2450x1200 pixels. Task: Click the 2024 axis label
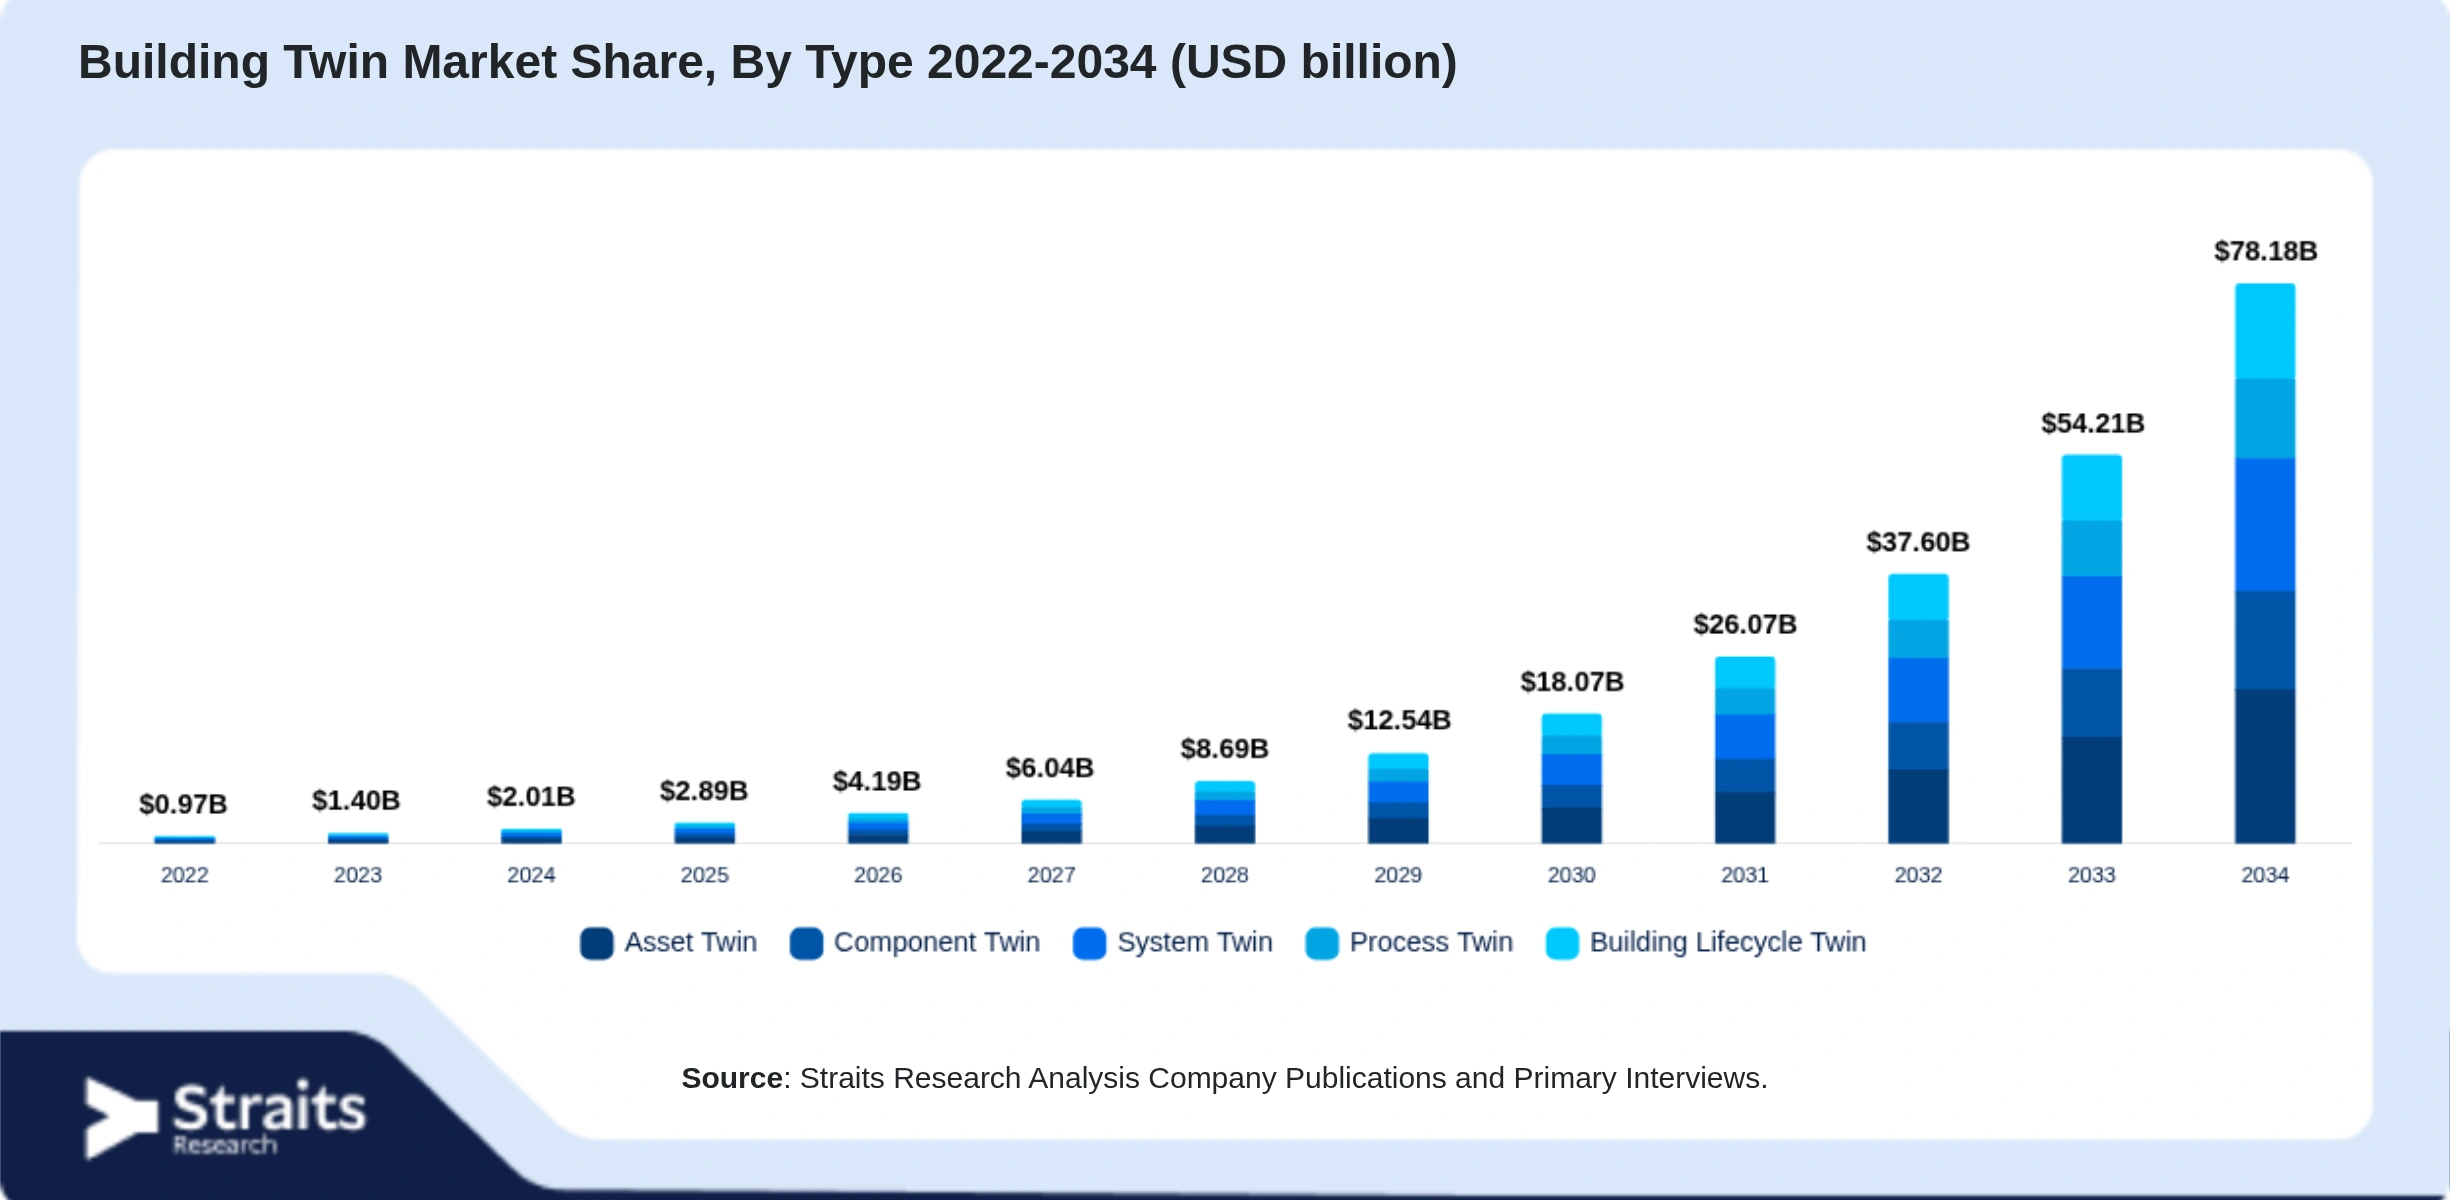[531, 875]
